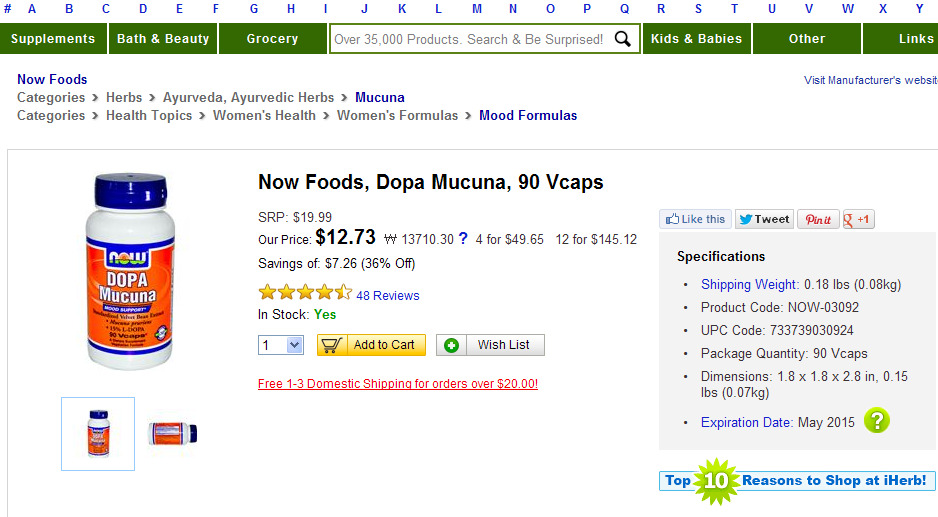Click the search magnifier icon

click(623, 39)
